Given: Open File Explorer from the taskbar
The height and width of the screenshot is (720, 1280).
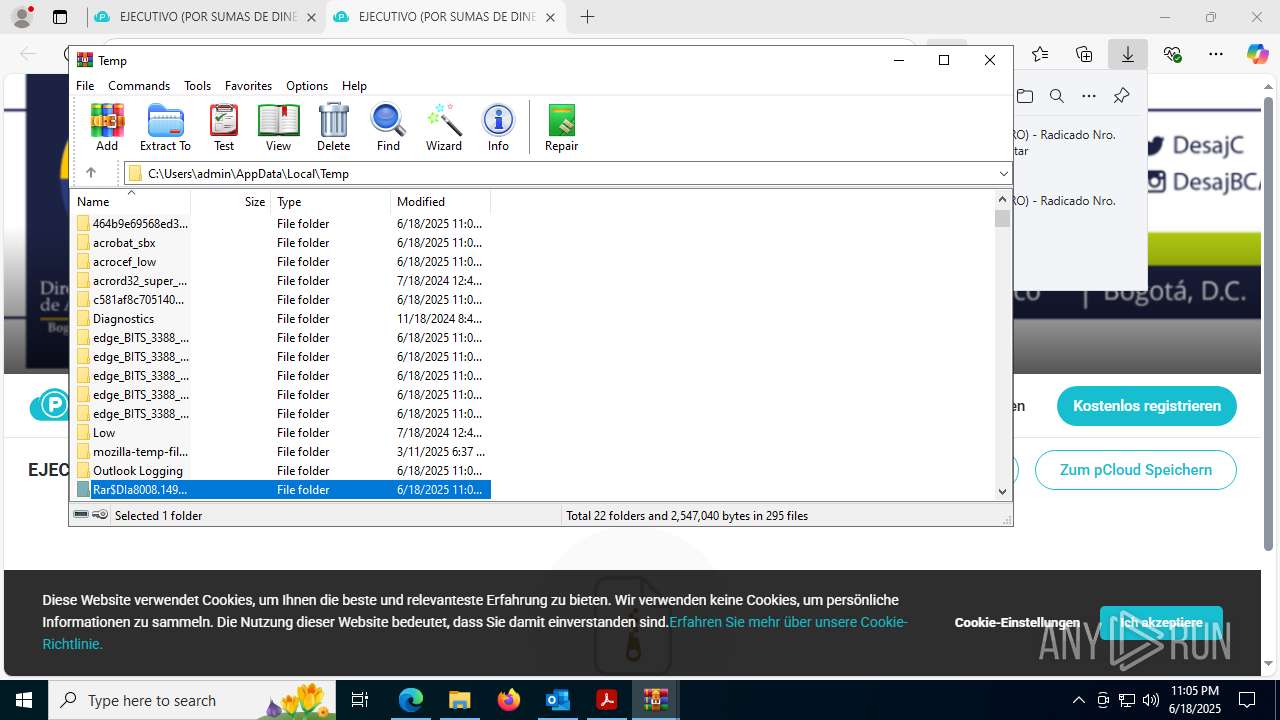Looking at the screenshot, I should pos(459,700).
